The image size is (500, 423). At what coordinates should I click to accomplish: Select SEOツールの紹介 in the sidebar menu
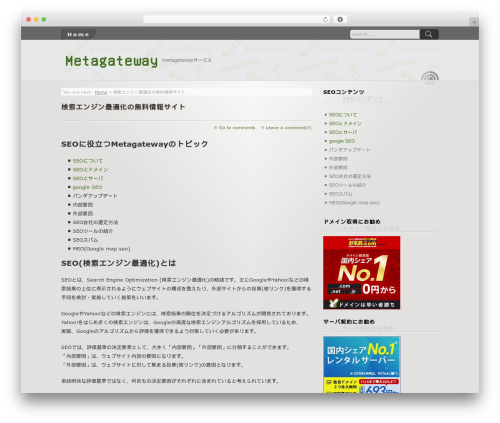[347, 185]
